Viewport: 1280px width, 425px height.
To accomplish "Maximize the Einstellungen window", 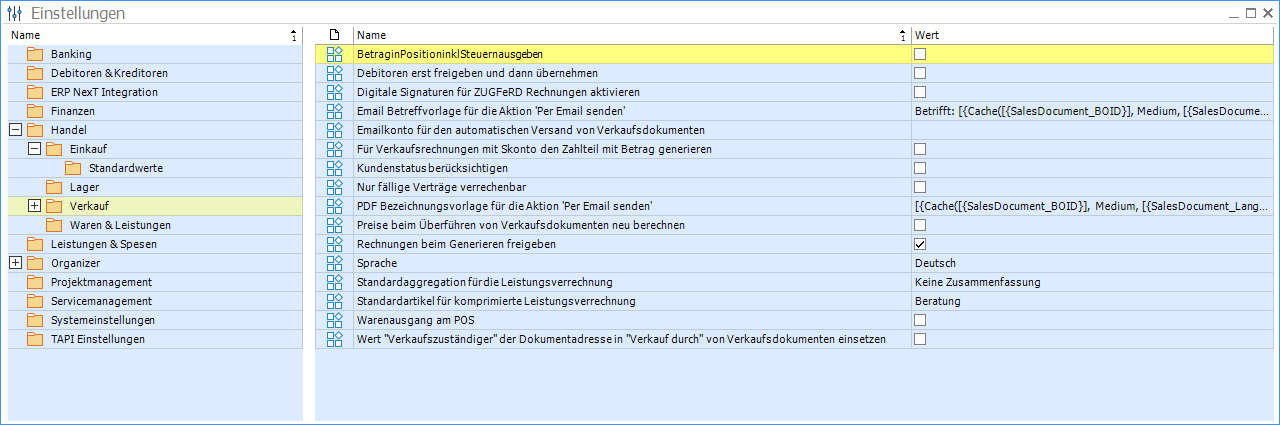I will [1250, 13].
